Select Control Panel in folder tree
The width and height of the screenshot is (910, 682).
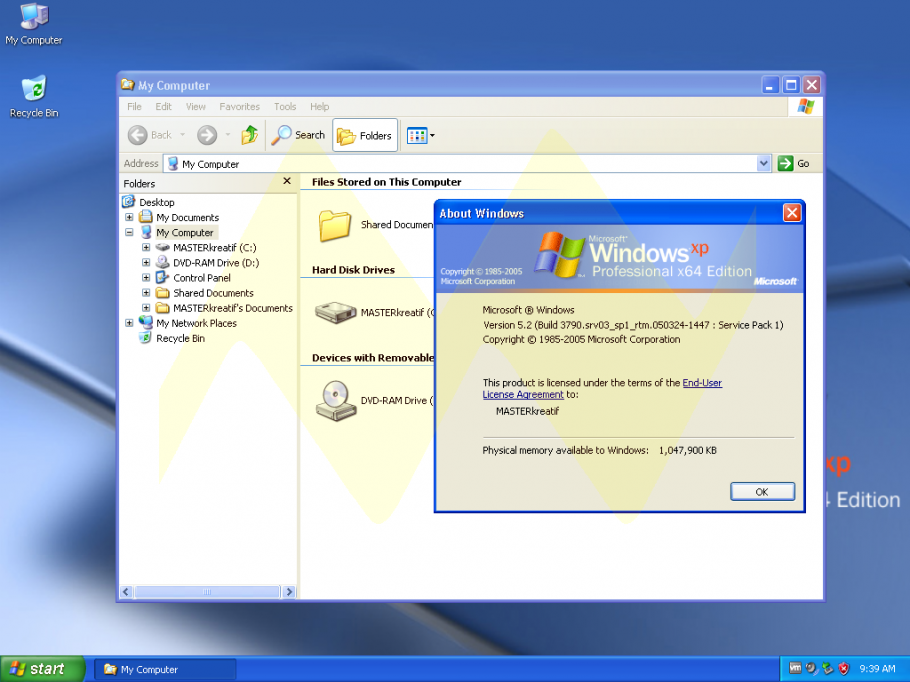pos(202,278)
